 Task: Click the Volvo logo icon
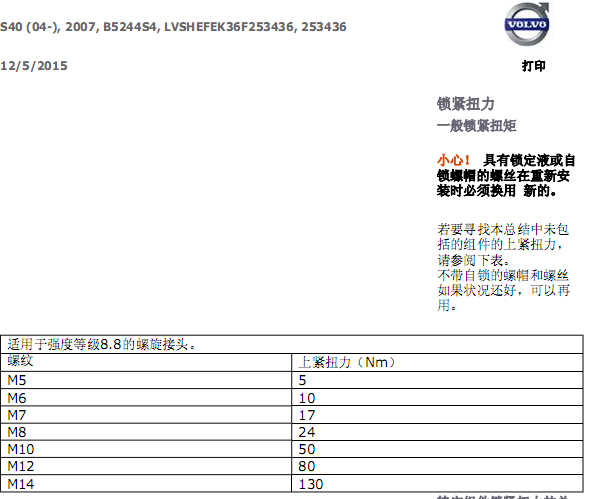click(527, 24)
